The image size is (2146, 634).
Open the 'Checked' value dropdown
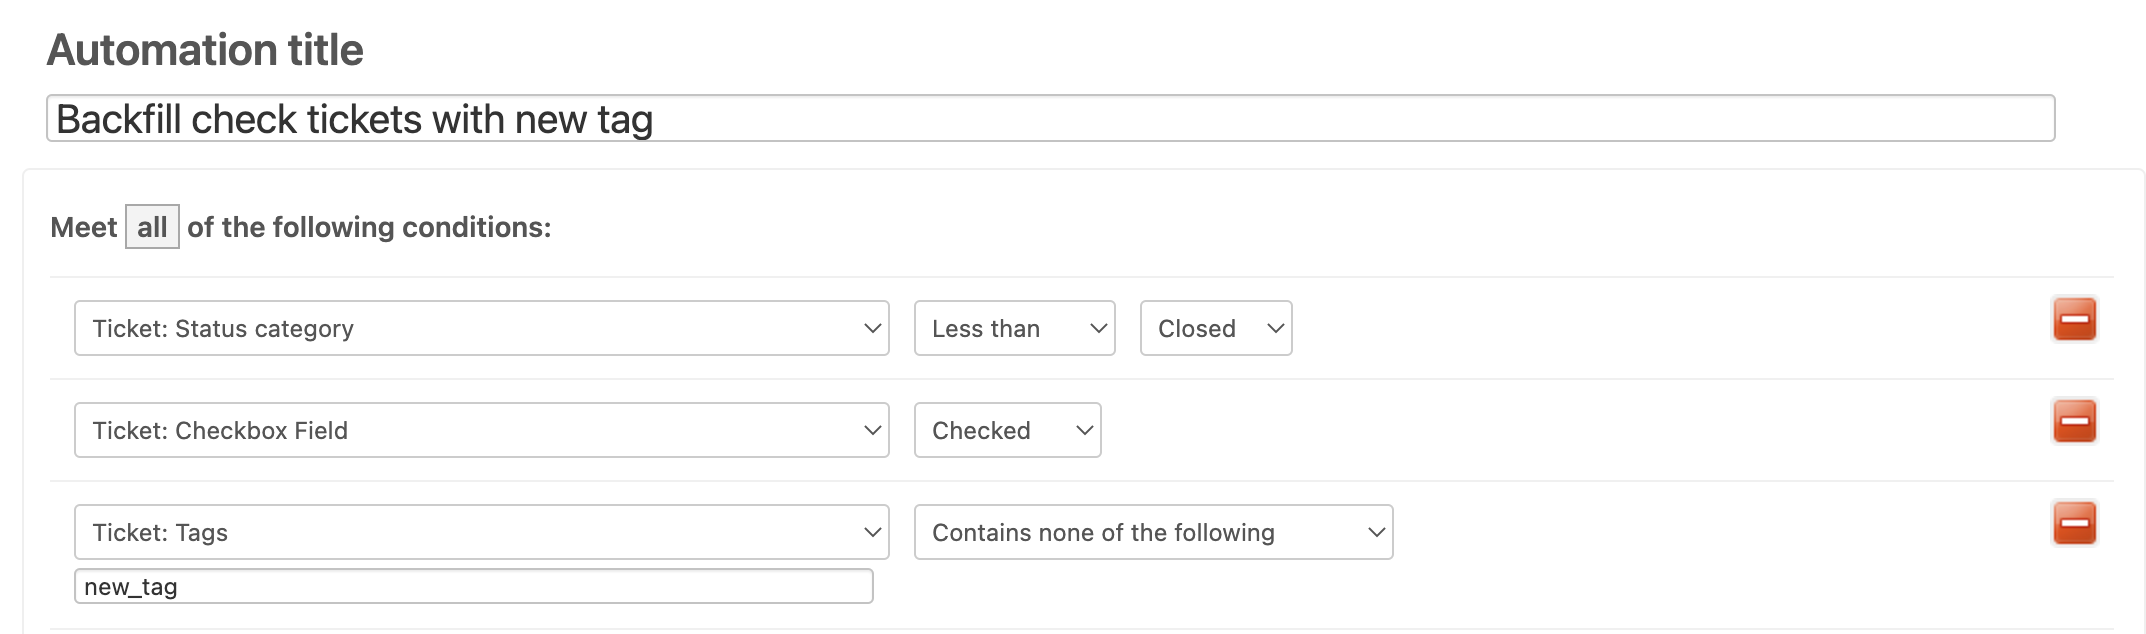pos(1007,430)
